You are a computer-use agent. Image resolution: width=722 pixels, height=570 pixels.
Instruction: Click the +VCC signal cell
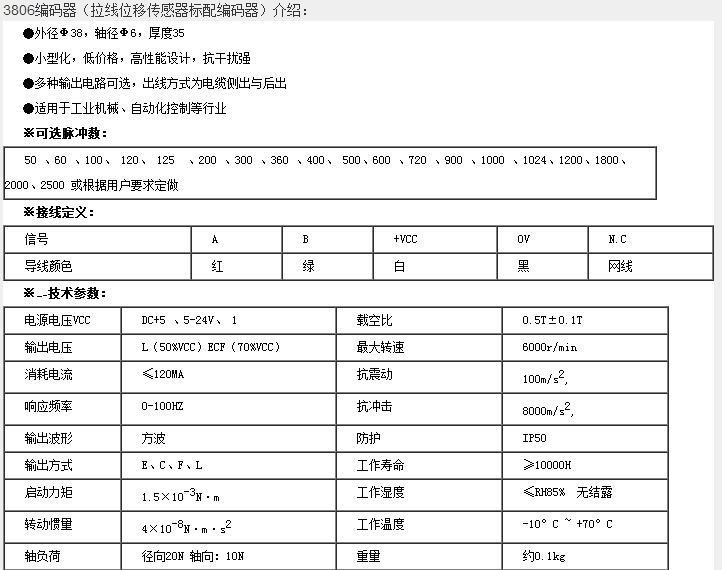pos(405,240)
